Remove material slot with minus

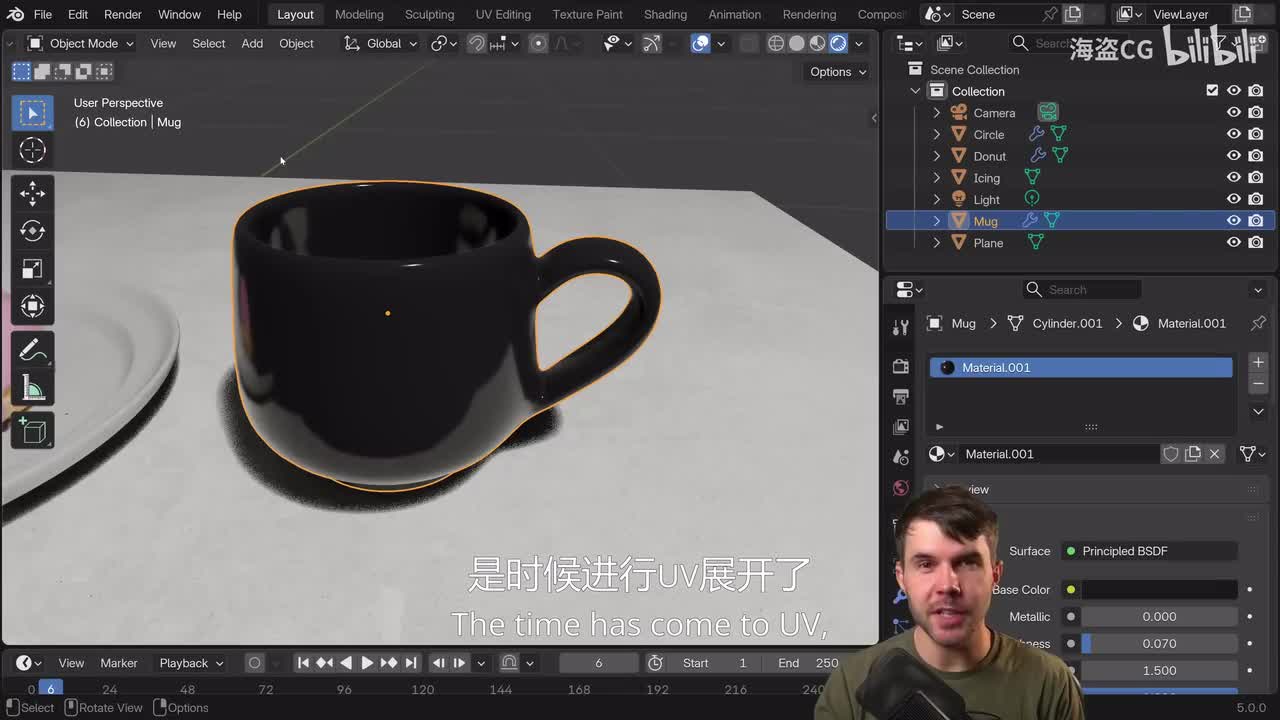coord(1258,383)
